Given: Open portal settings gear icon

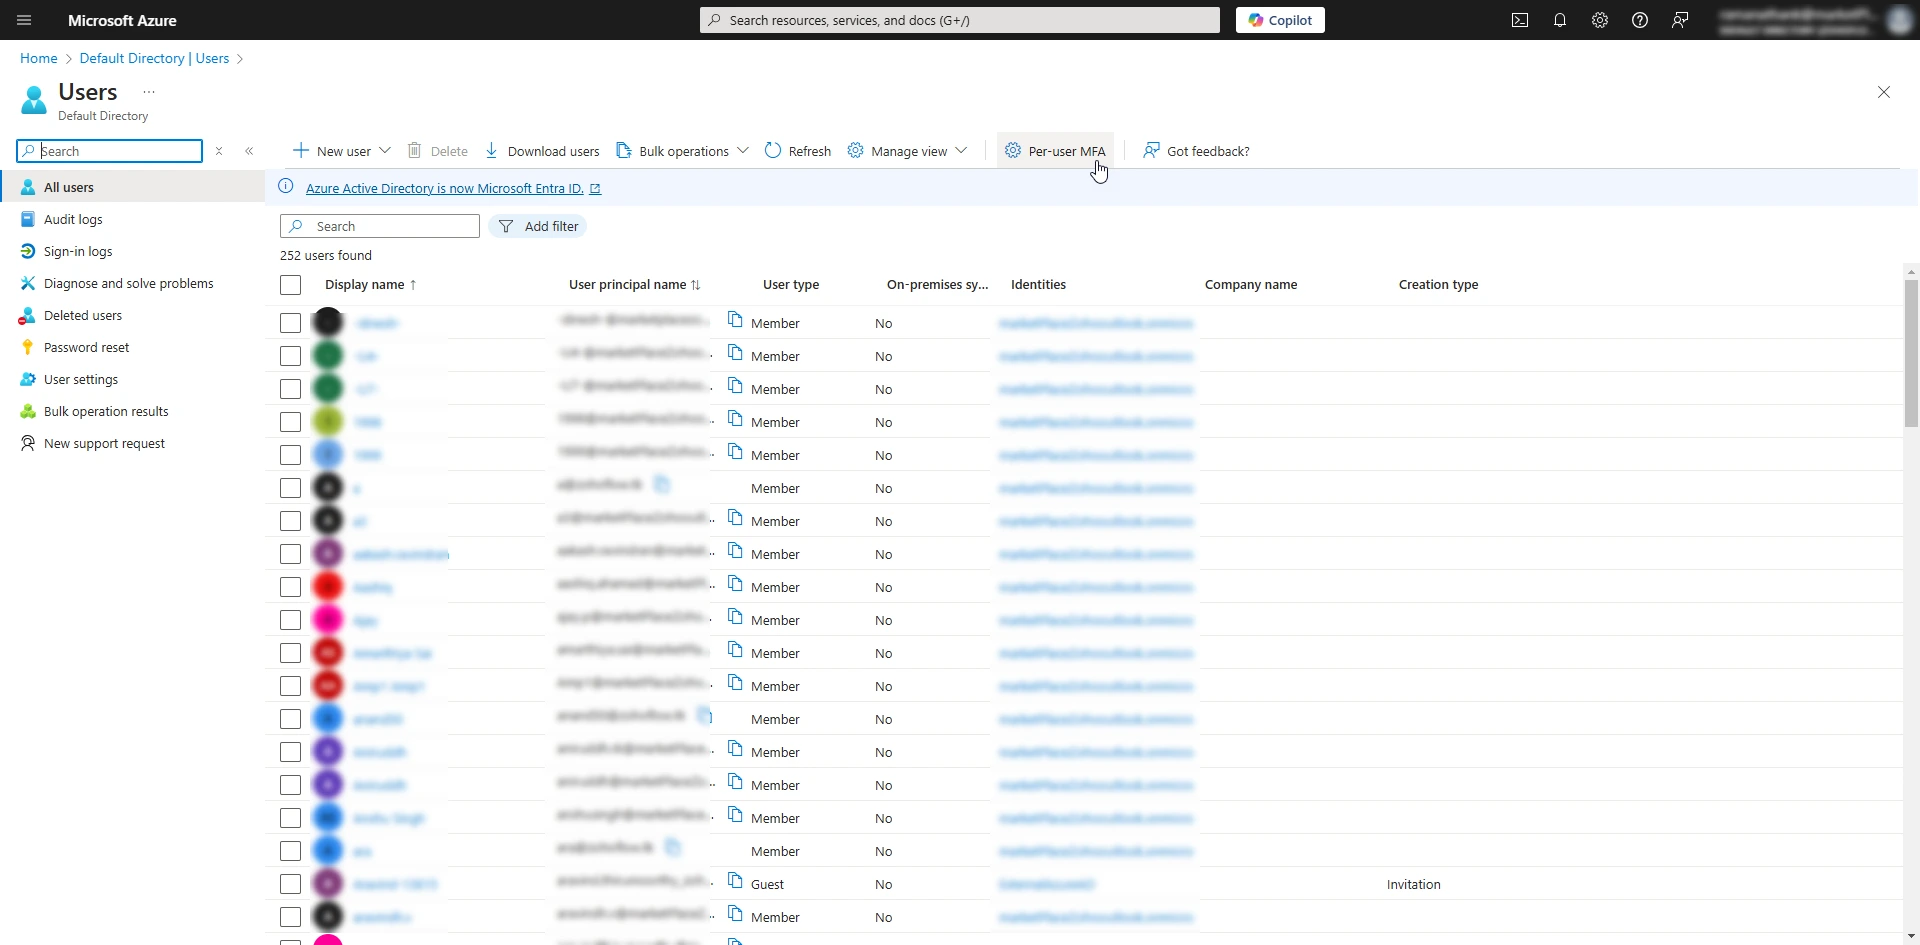Looking at the screenshot, I should (x=1599, y=20).
